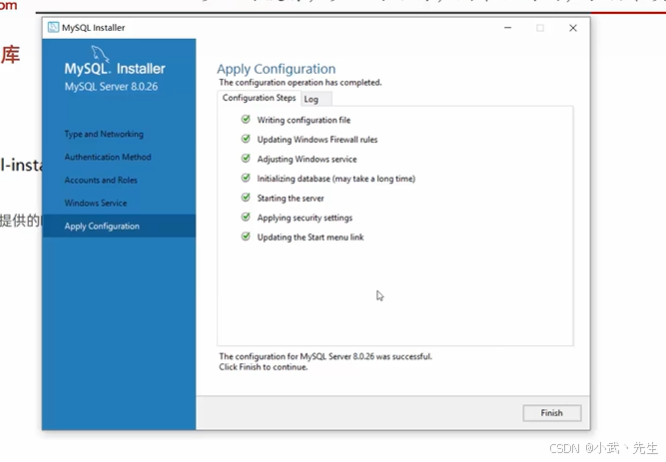This screenshot has width=666, height=462.
Task: Click 'MySQL Server 8.0.26' label in sidebar
Action: point(111,87)
